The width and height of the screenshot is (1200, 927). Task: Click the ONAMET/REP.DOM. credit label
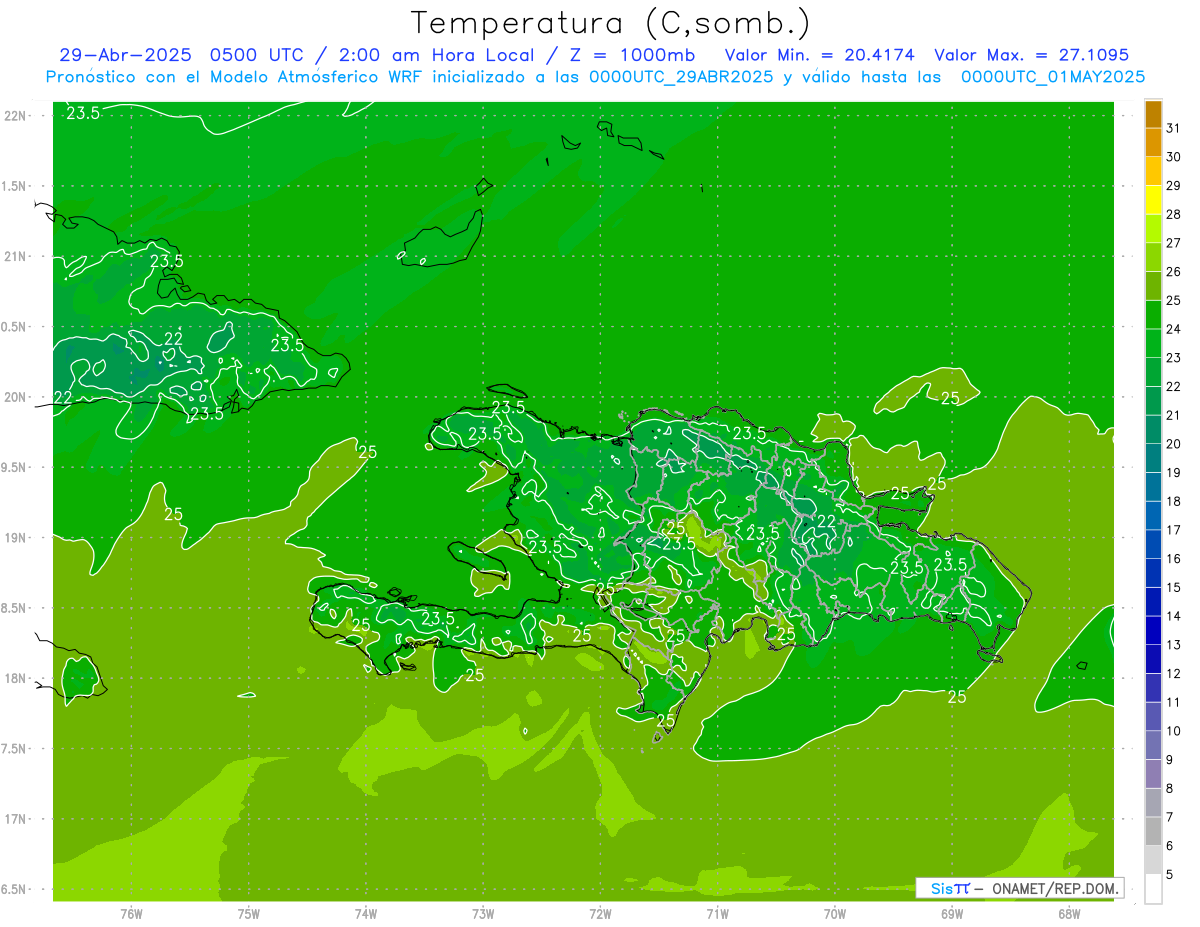(x=1054, y=888)
